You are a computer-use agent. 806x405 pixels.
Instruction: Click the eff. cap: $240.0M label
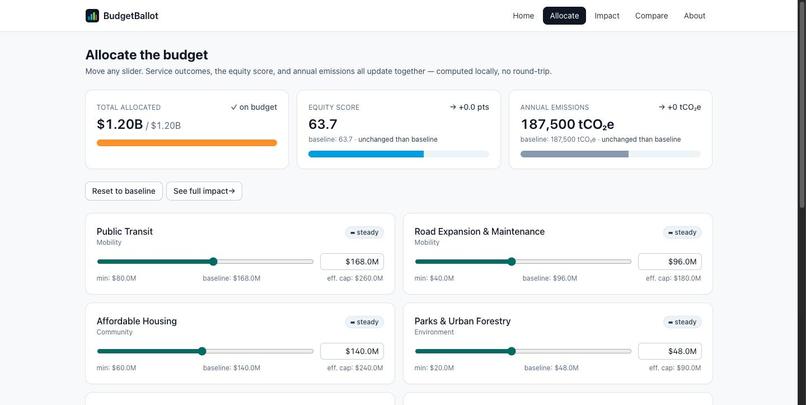click(x=355, y=368)
